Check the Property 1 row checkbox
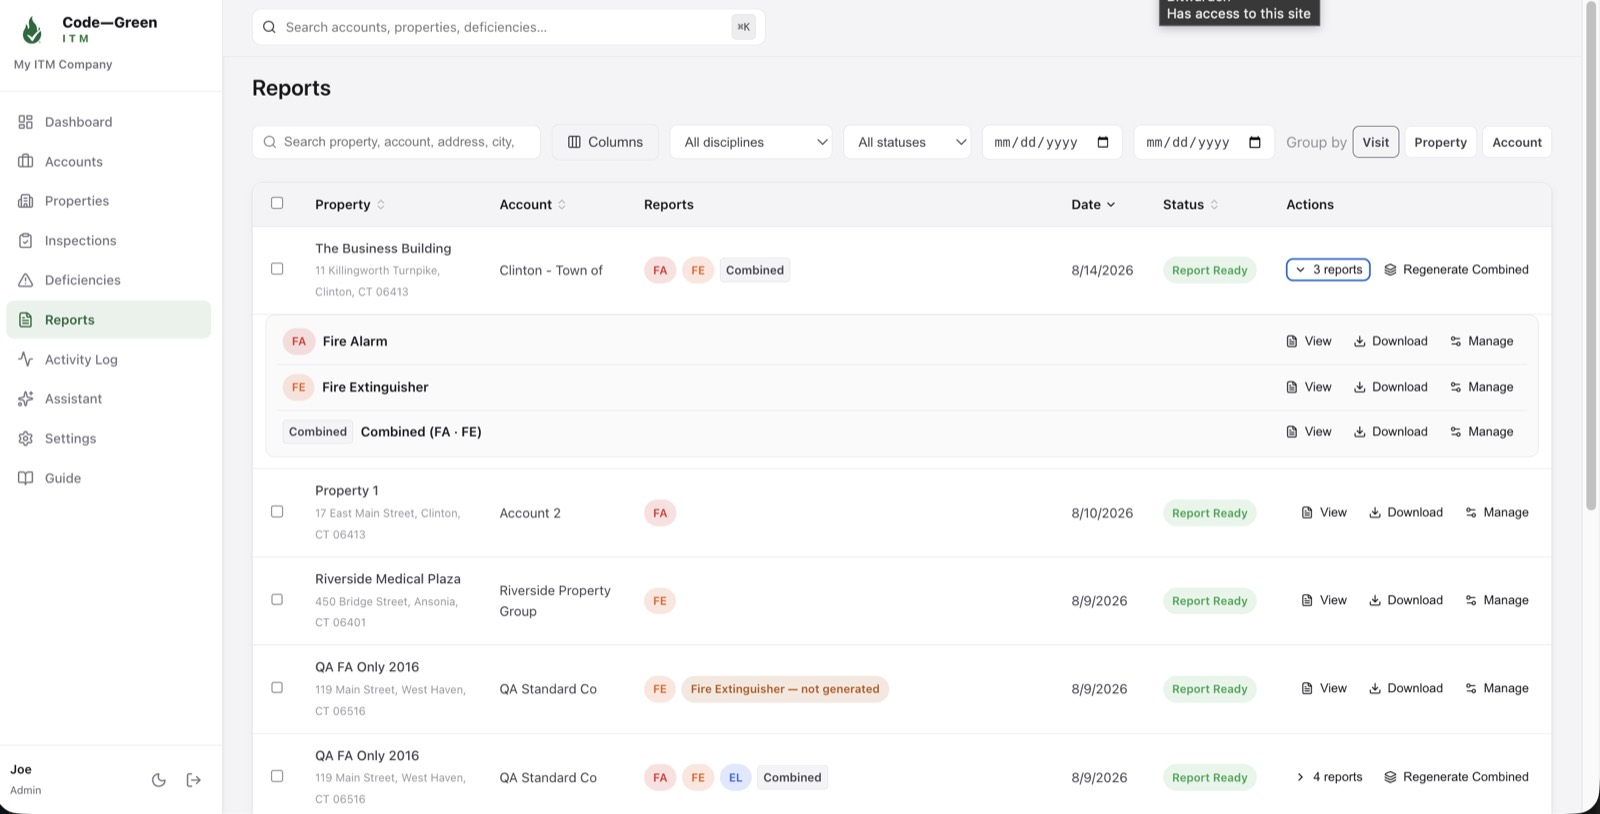The height and width of the screenshot is (814, 1600). click(x=277, y=512)
